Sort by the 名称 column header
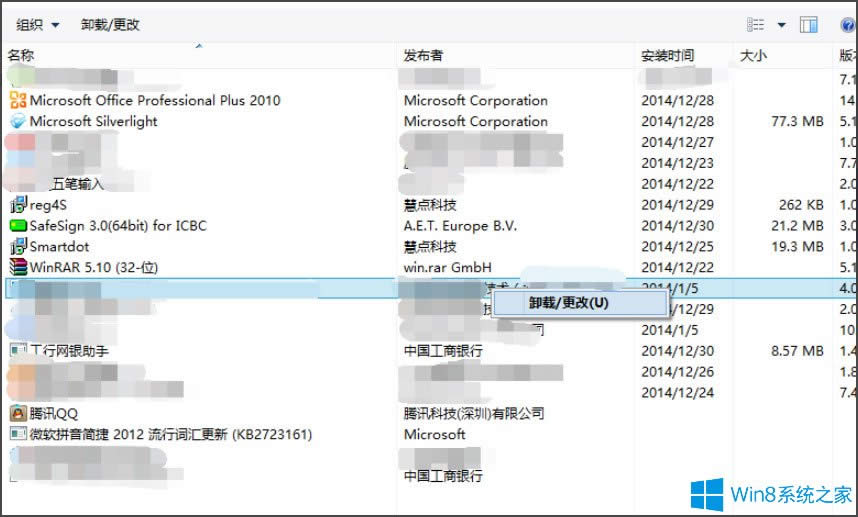The width and height of the screenshot is (858, 517). (21, 55)
